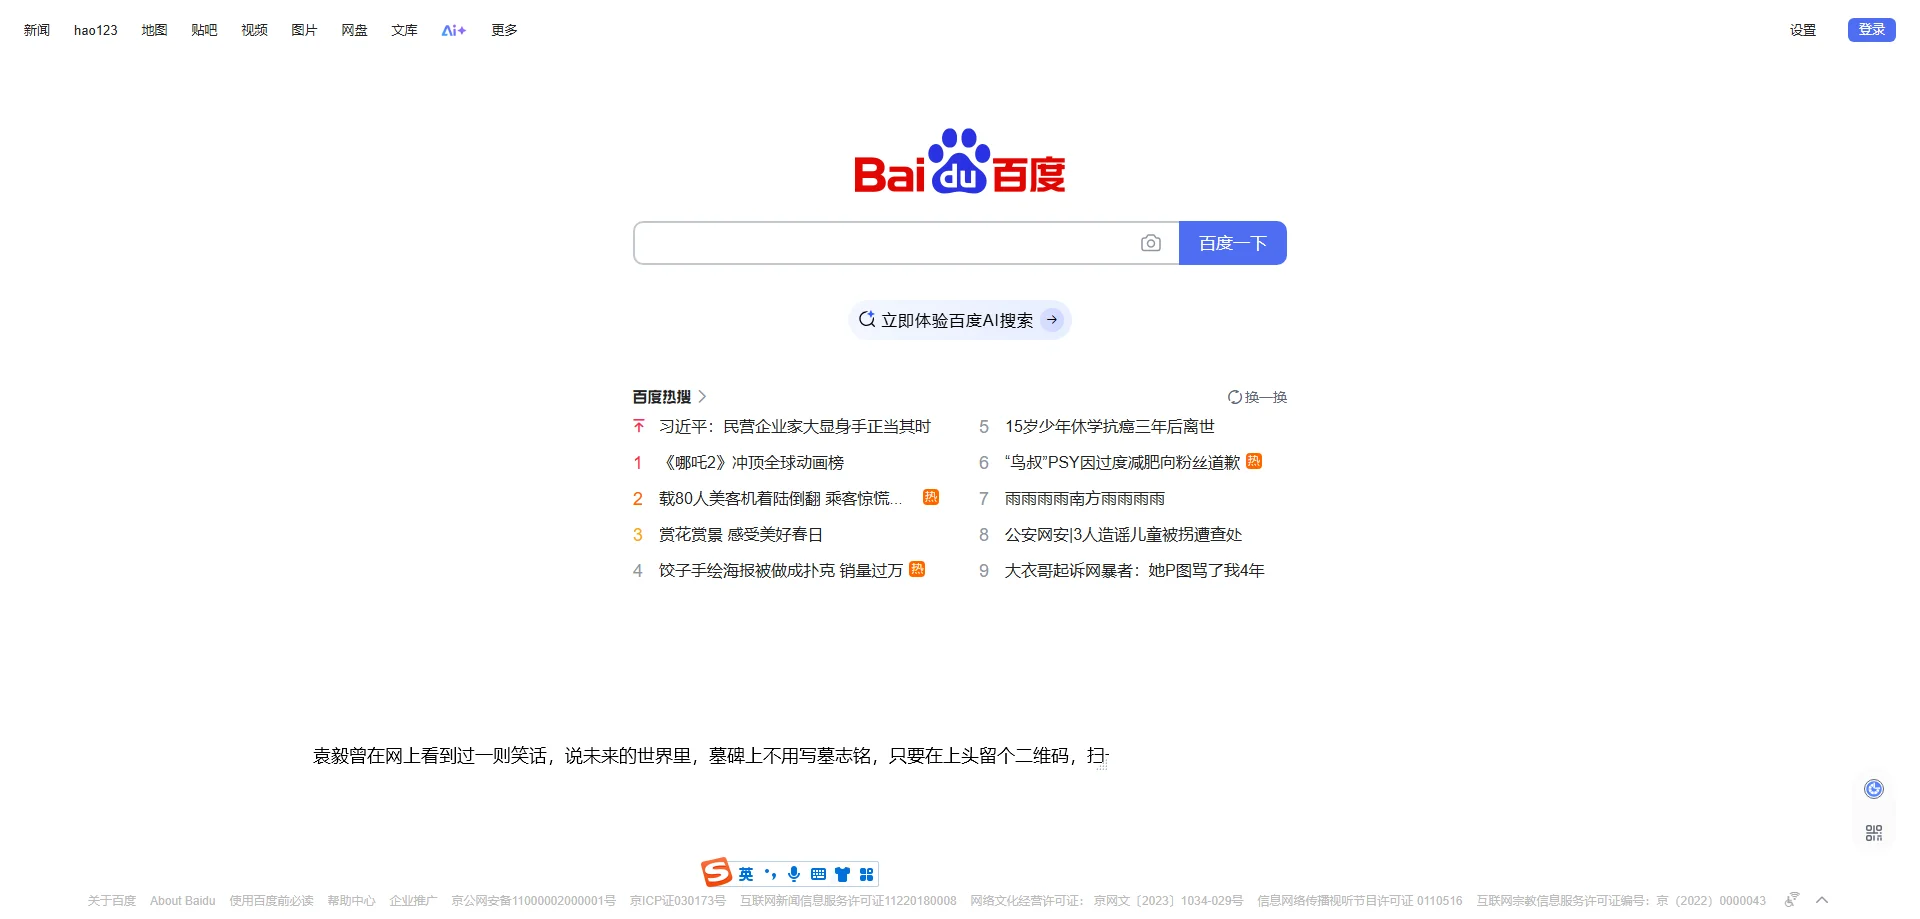The image size is (1920, 919).
Task: Switch to the 新闻 tab
Action: [x=35, y=30]
